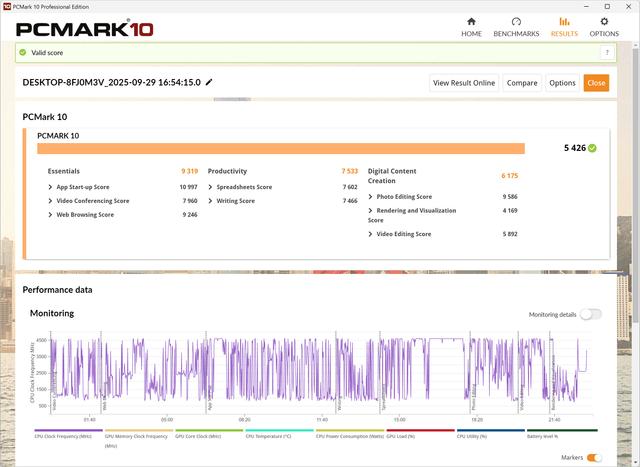Click the Video Editing value 5 892
Viewport: 640px width, 467px height.
[x=510, y=234]
